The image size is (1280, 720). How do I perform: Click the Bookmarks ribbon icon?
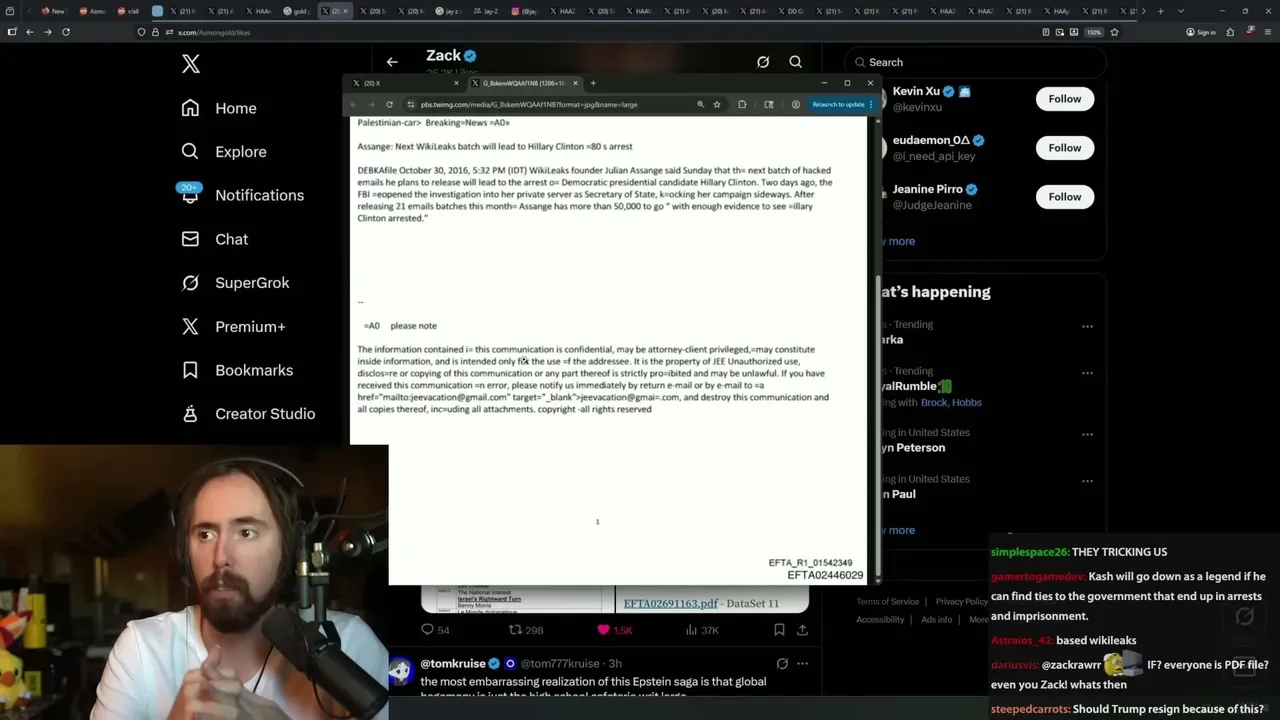coord(190,370)
